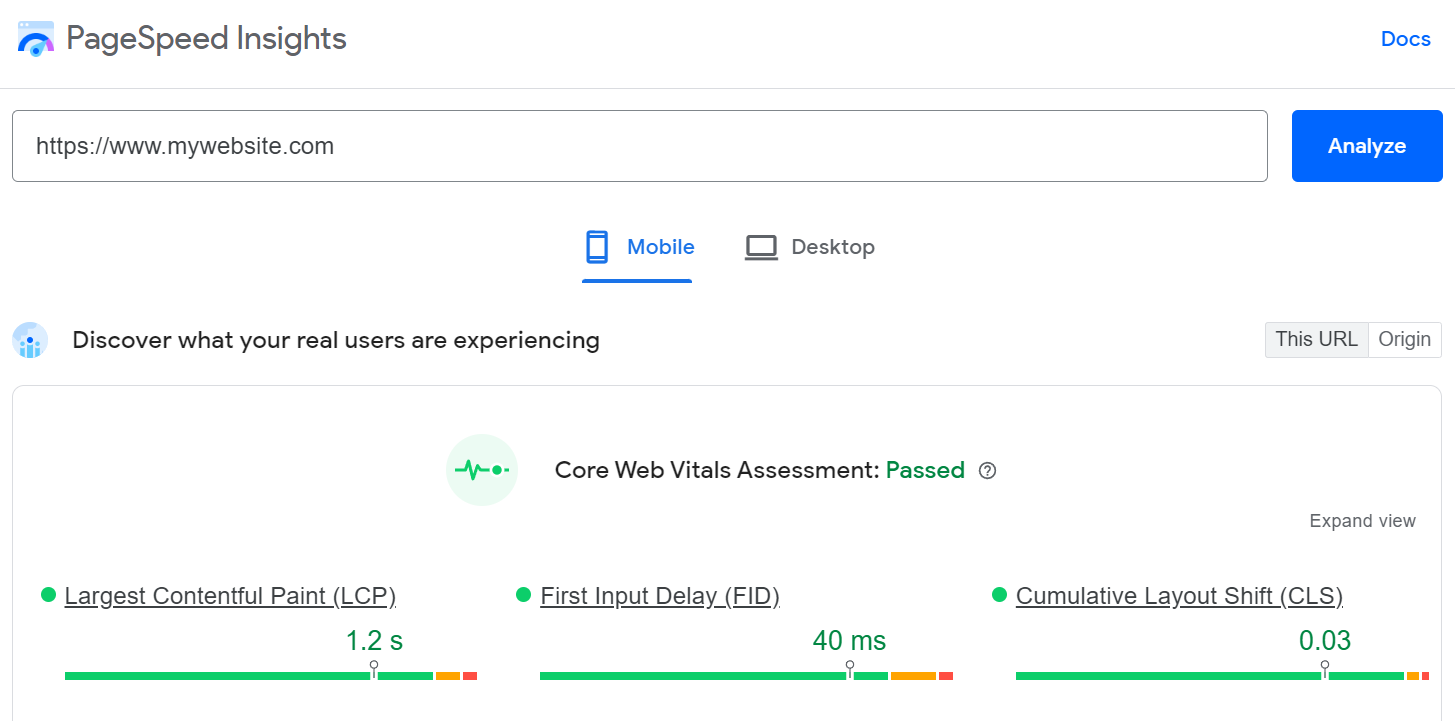The image size is (1455, 721).
Task: Toggle This URL data scope
Action: 1315,340
